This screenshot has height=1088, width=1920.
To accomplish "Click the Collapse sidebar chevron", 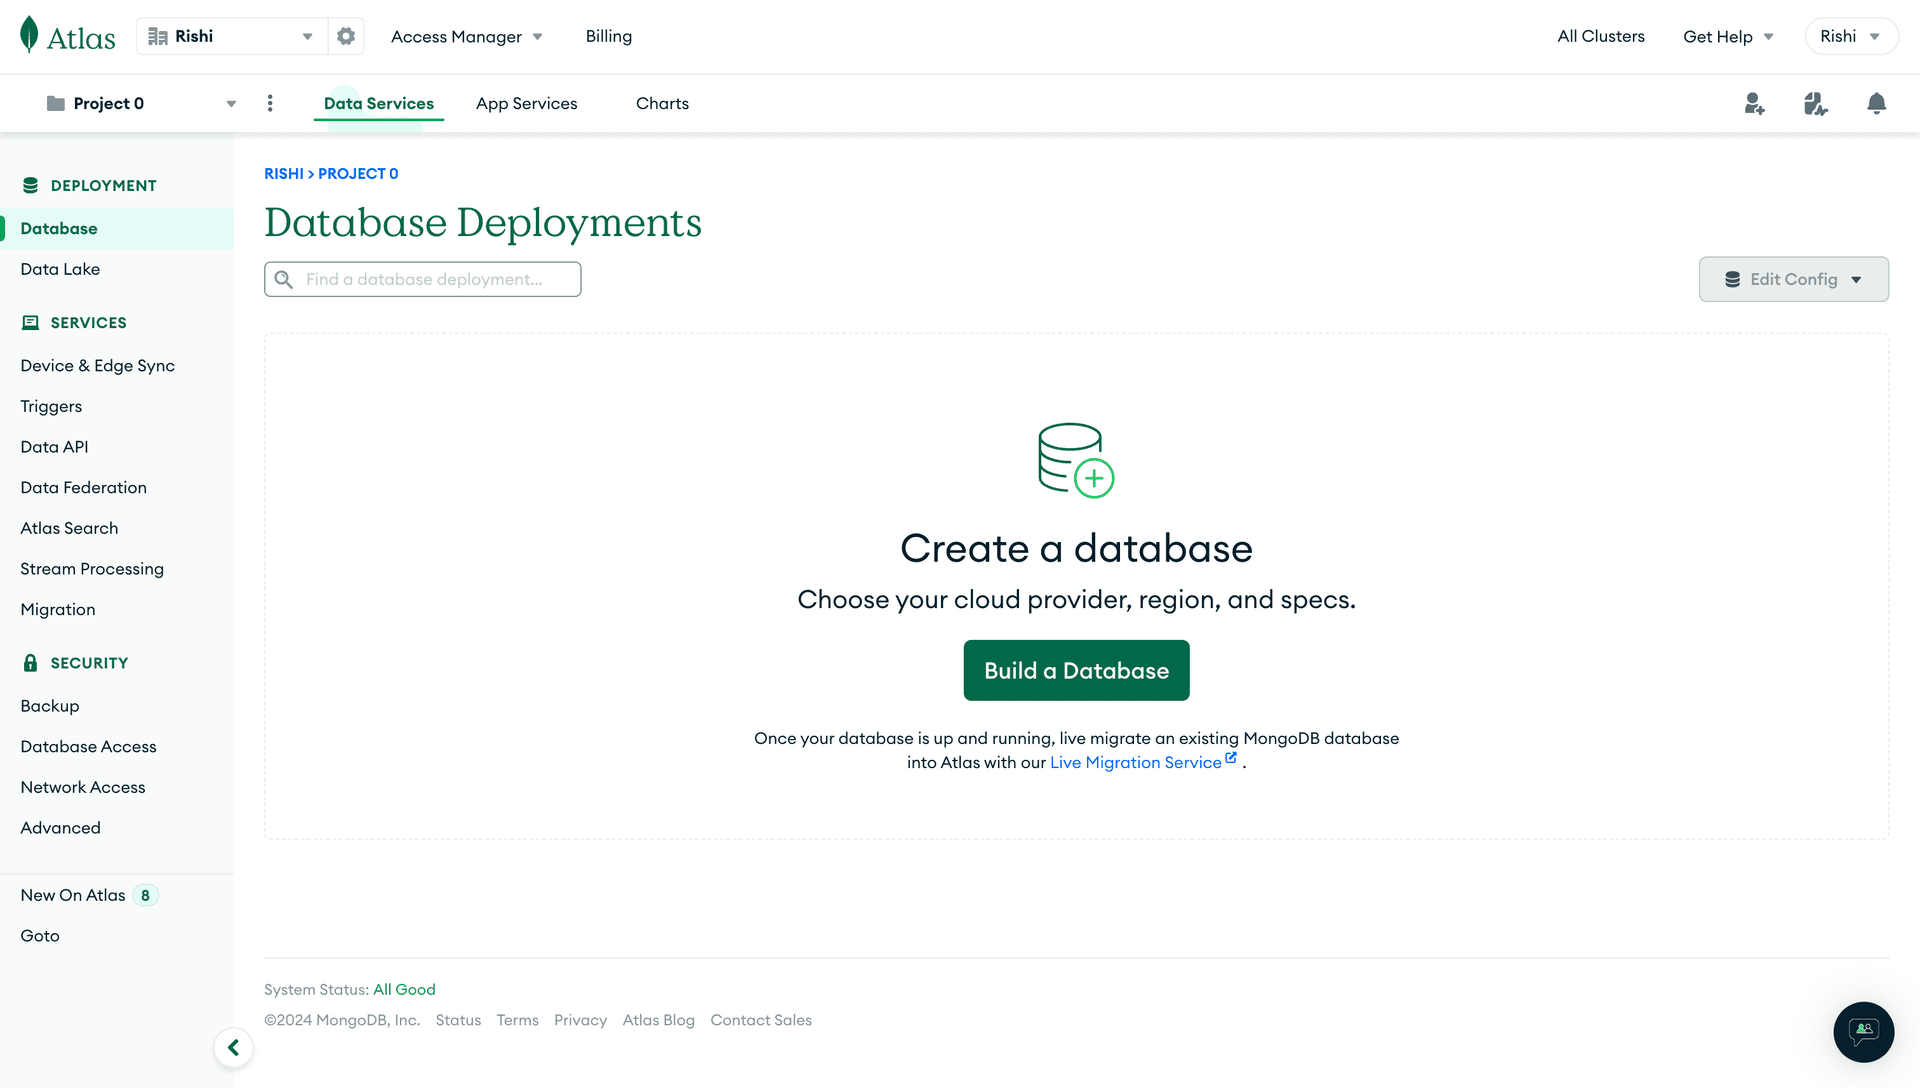I will click(x=233, y=1047).
